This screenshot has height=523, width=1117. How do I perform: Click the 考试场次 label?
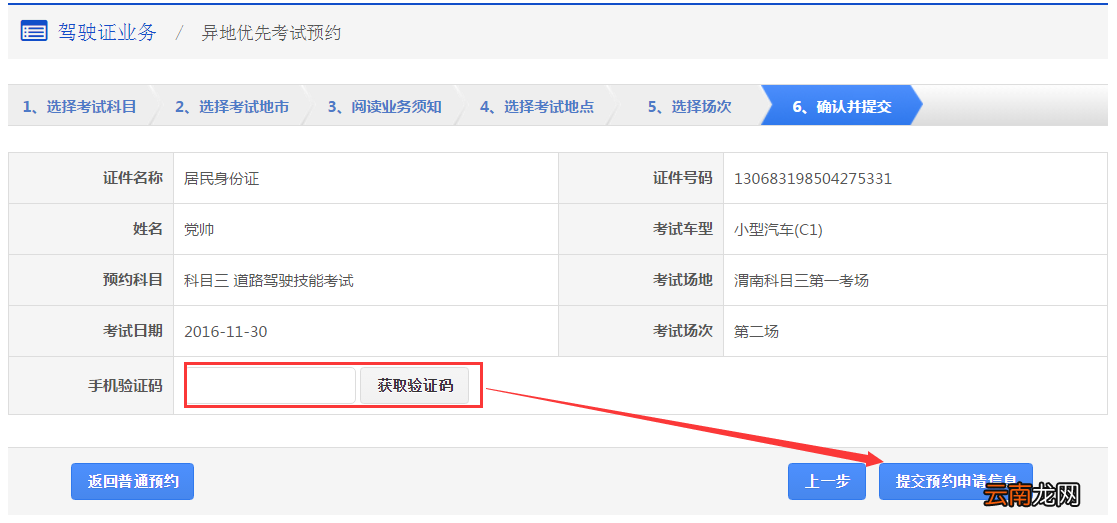(x=682, y=331)
